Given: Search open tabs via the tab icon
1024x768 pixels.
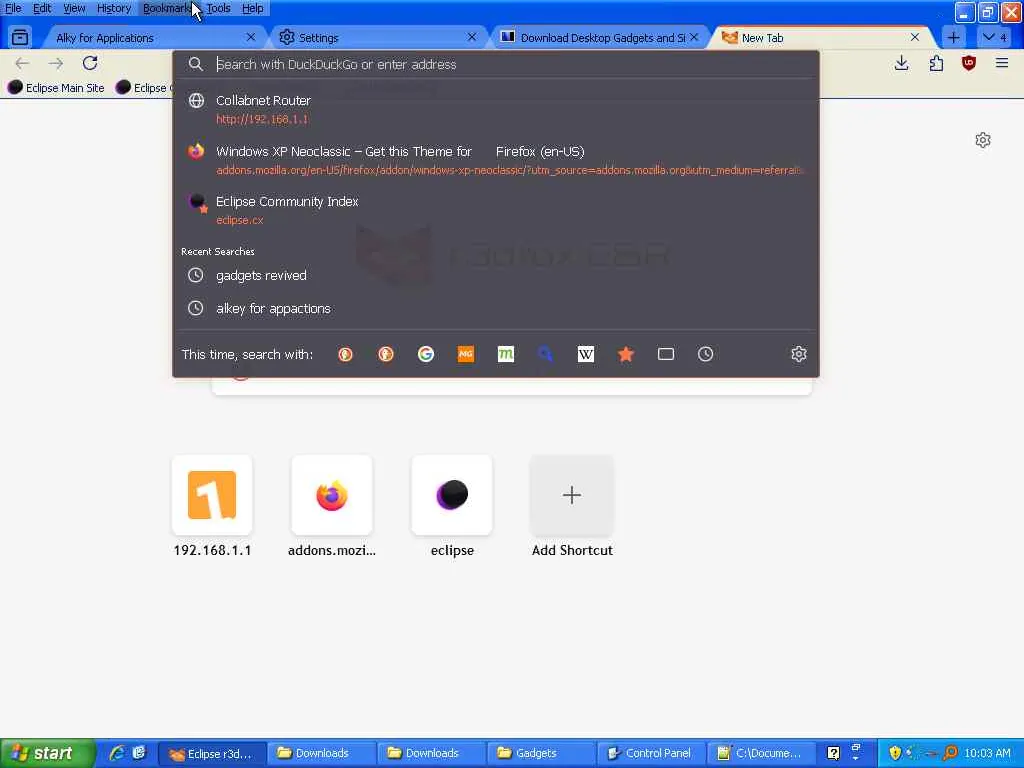Looking at the screenshot, I should tap(665, 354).
